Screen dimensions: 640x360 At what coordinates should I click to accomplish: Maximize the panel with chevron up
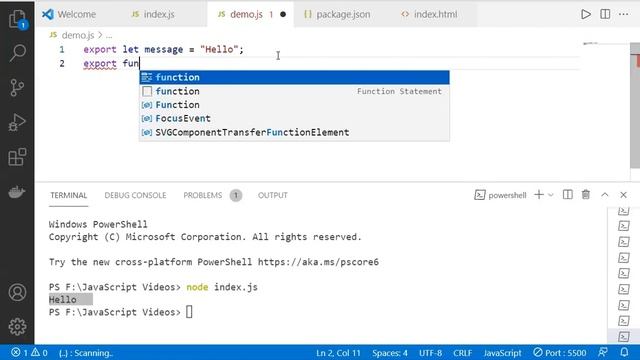coord(604,195)
